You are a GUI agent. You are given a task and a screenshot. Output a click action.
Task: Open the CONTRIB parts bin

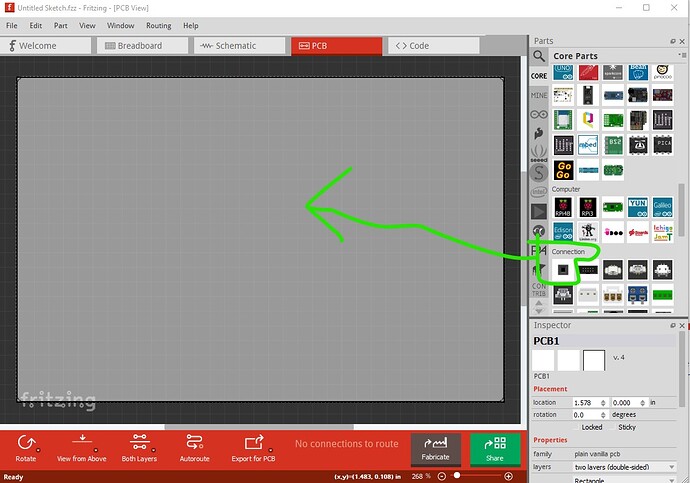coord(539,289)
